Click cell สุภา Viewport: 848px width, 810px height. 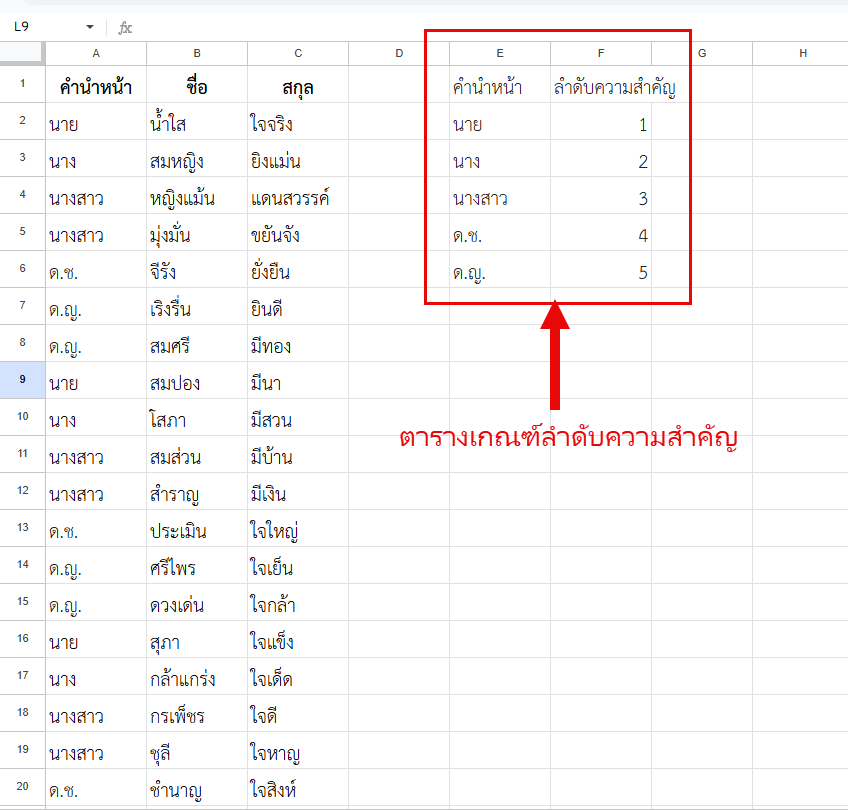197,639
